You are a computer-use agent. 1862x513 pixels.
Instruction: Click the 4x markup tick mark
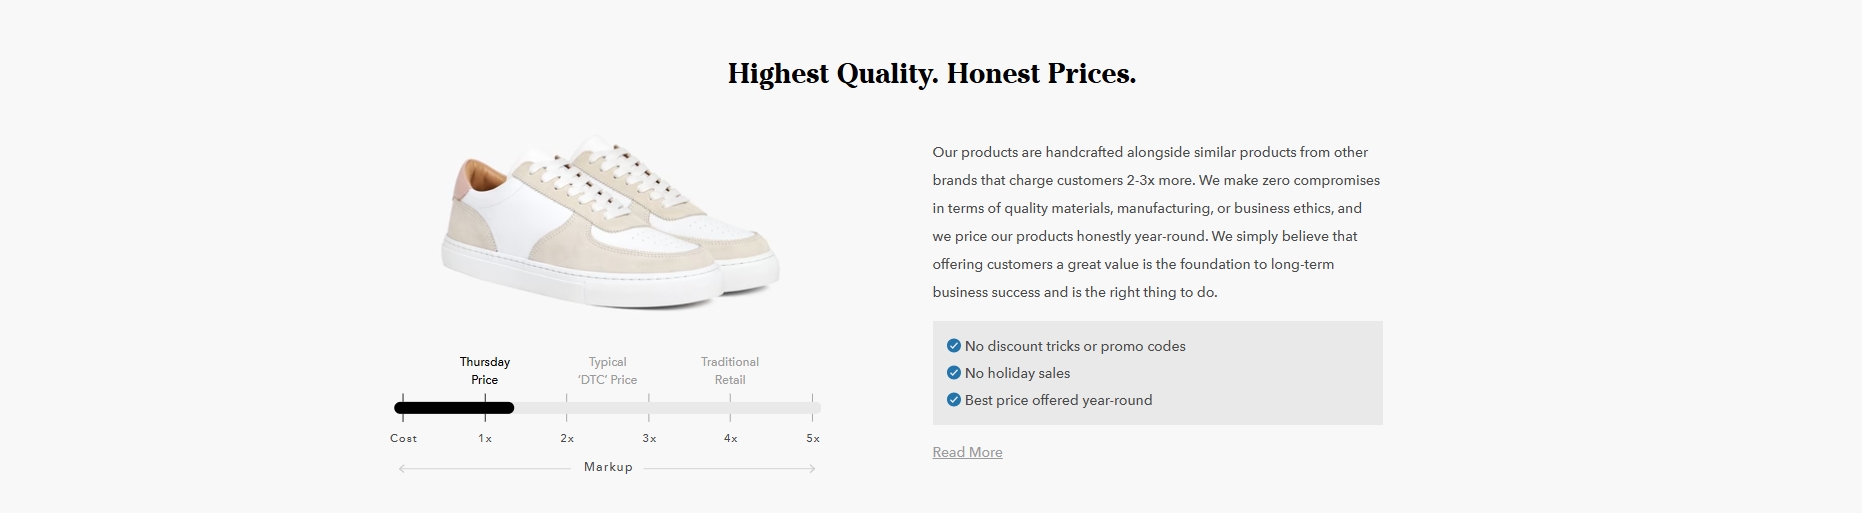tap(731, 407)
